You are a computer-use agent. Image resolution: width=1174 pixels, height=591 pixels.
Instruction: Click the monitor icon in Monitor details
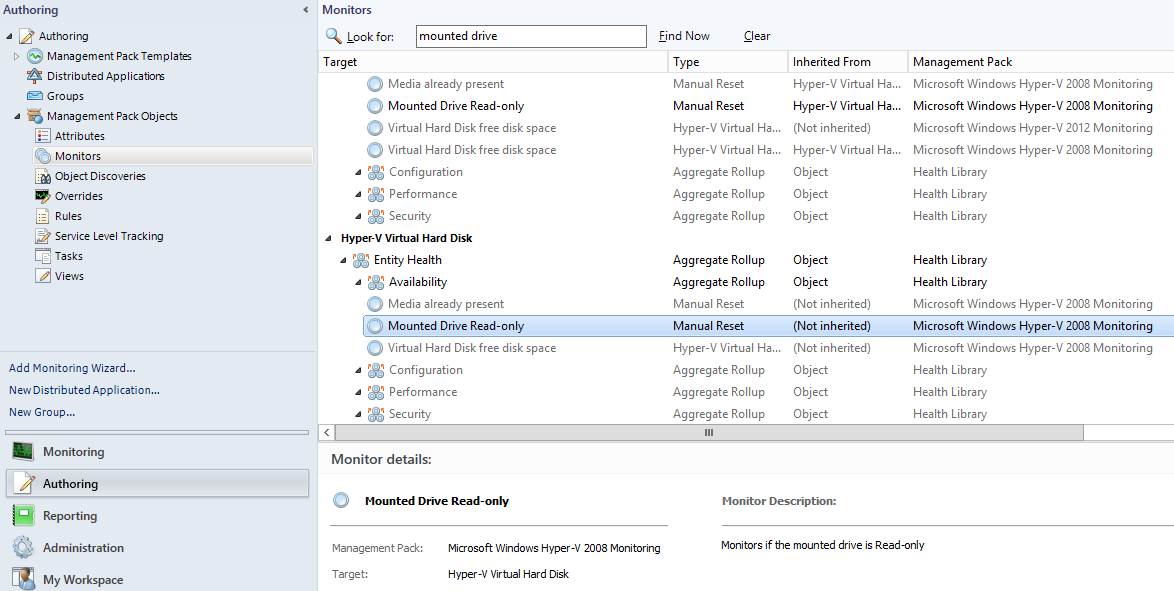341,500
